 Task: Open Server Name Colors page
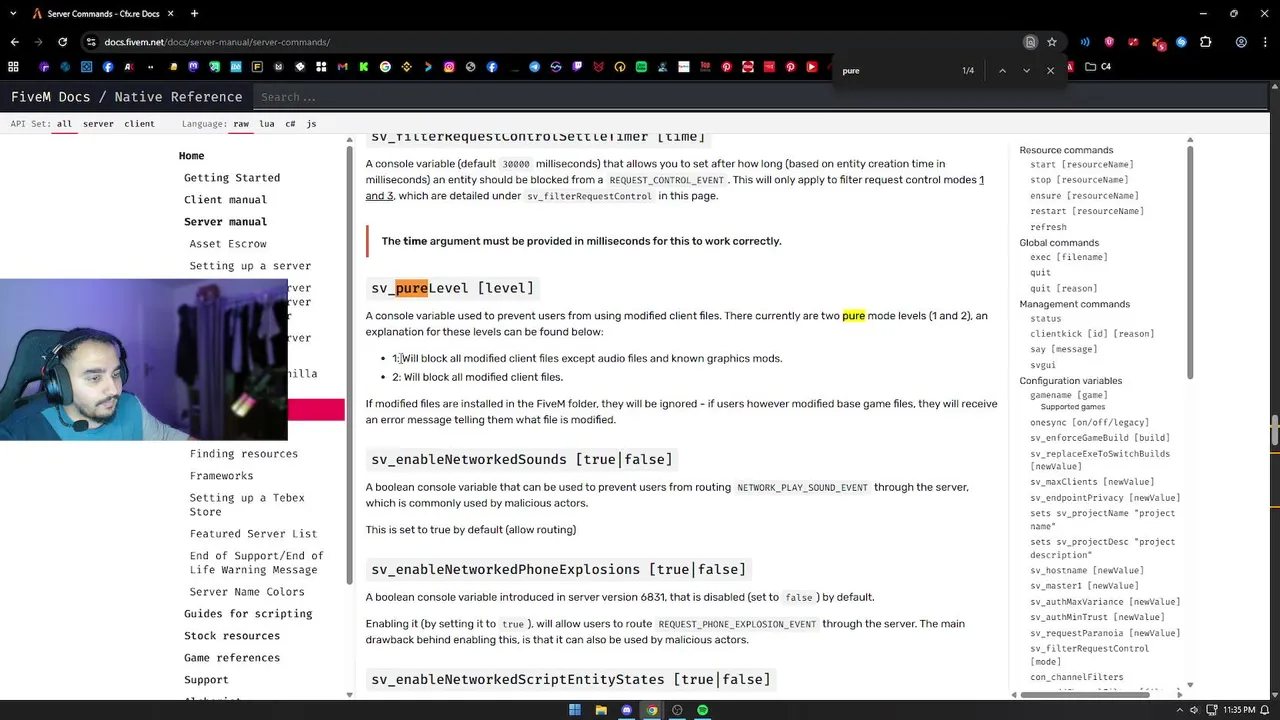247,592
